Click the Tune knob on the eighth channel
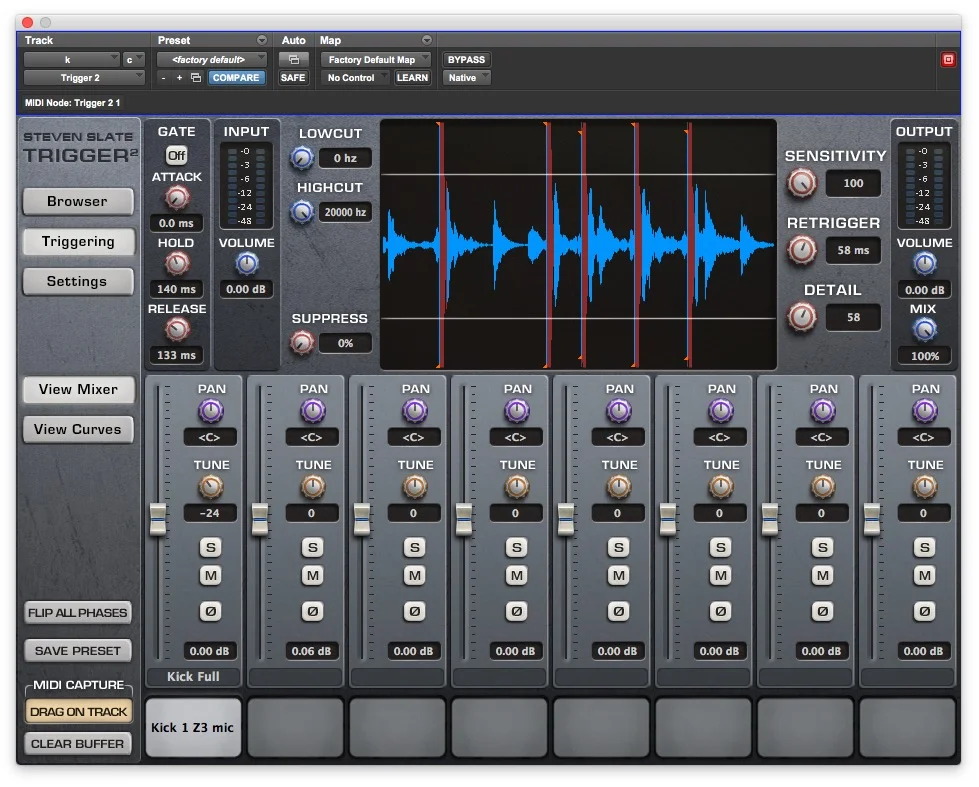 (x=925, y=487)
